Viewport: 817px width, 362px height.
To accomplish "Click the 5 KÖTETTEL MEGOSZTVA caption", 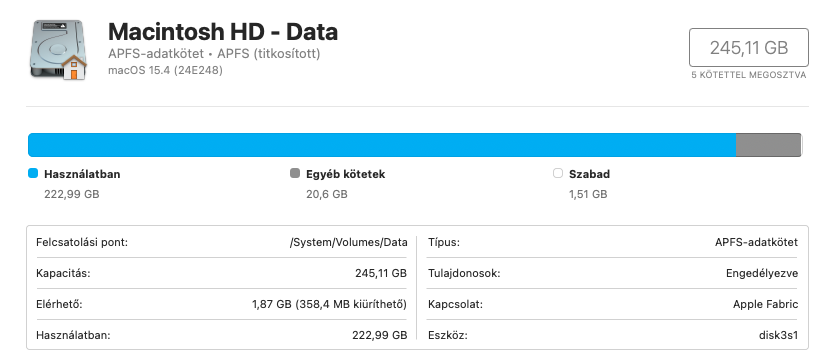I will pyautogui.click(x=749, y=75).
